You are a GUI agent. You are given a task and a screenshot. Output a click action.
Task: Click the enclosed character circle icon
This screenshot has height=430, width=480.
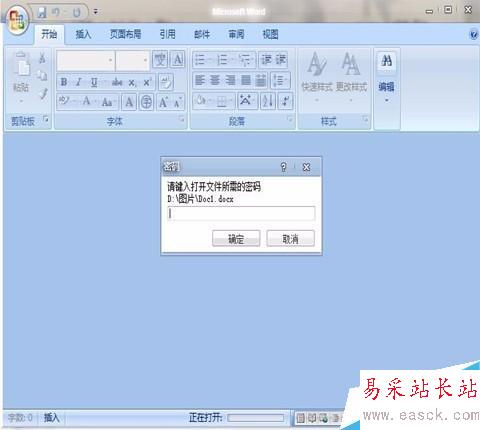click(x=146, y=102)
